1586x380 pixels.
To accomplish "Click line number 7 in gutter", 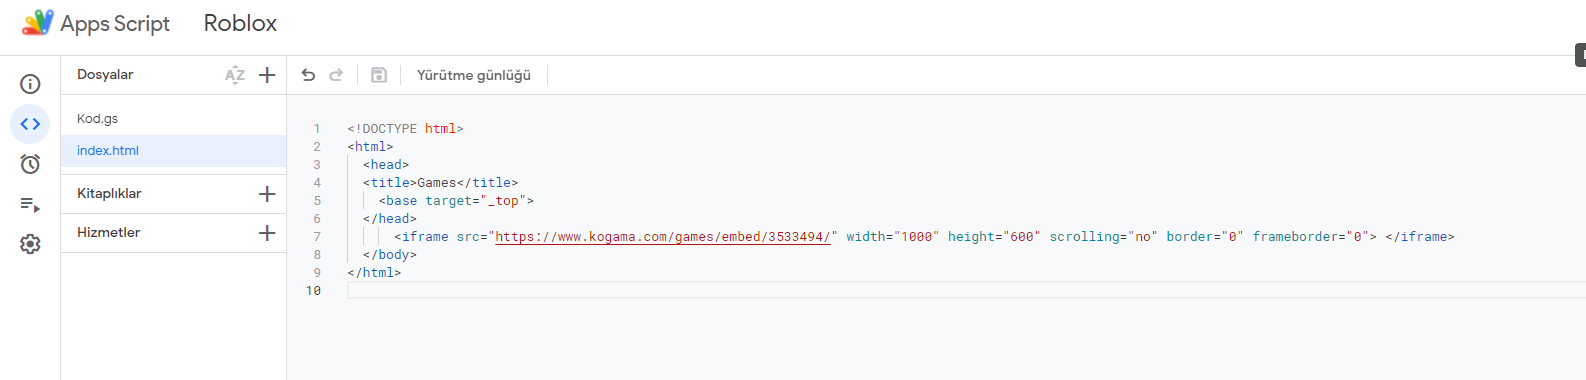I will (317, 237).
